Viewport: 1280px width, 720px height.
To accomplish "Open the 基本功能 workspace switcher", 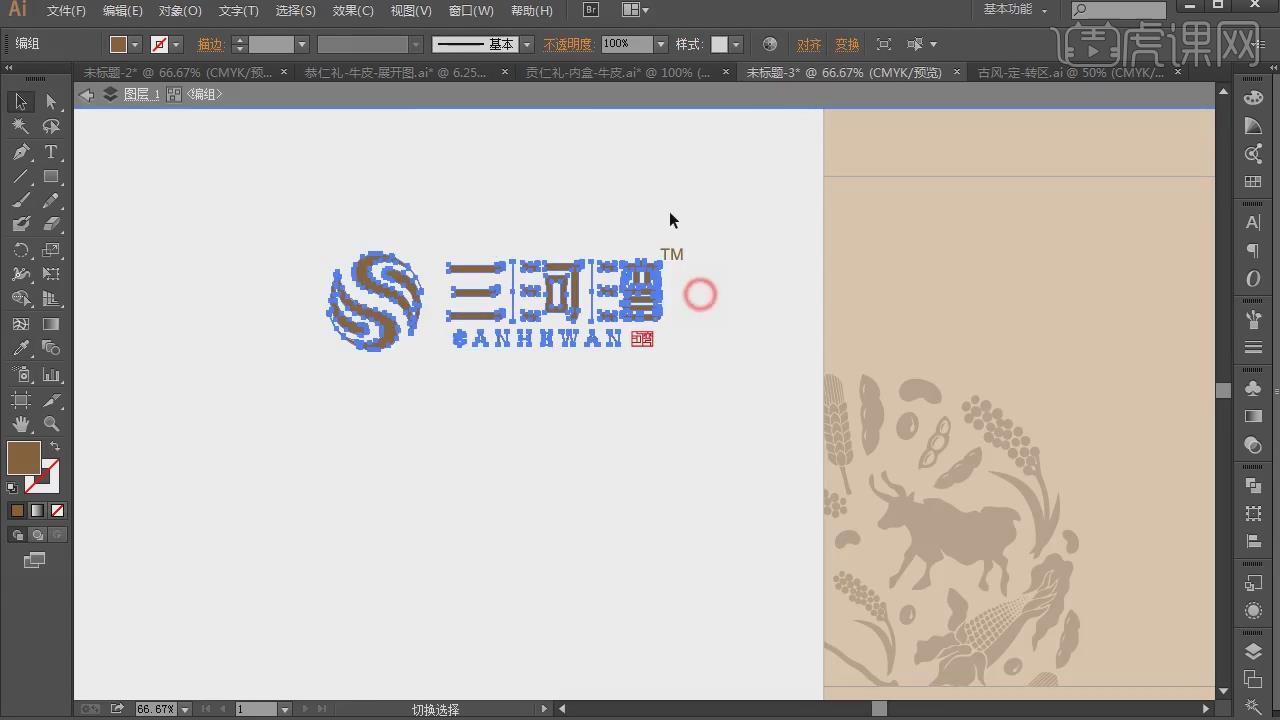I will click(x=1015, y=9).
